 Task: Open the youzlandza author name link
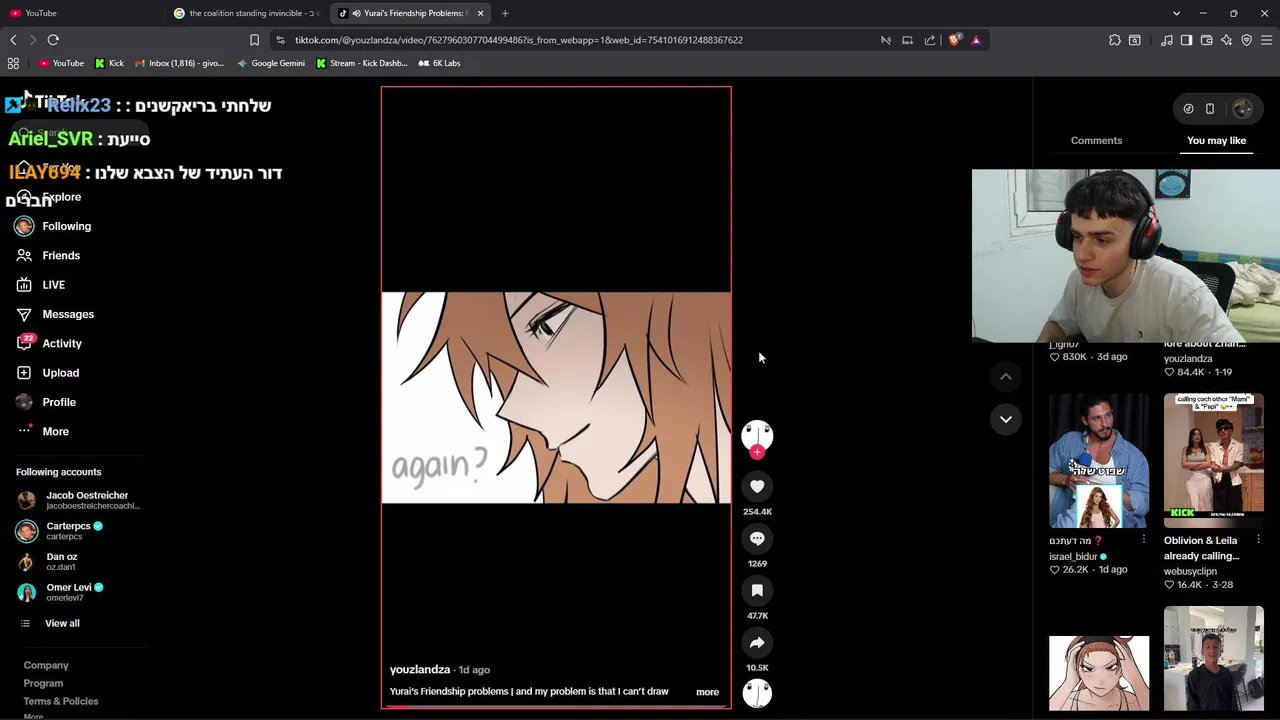[x=420, y=670]
